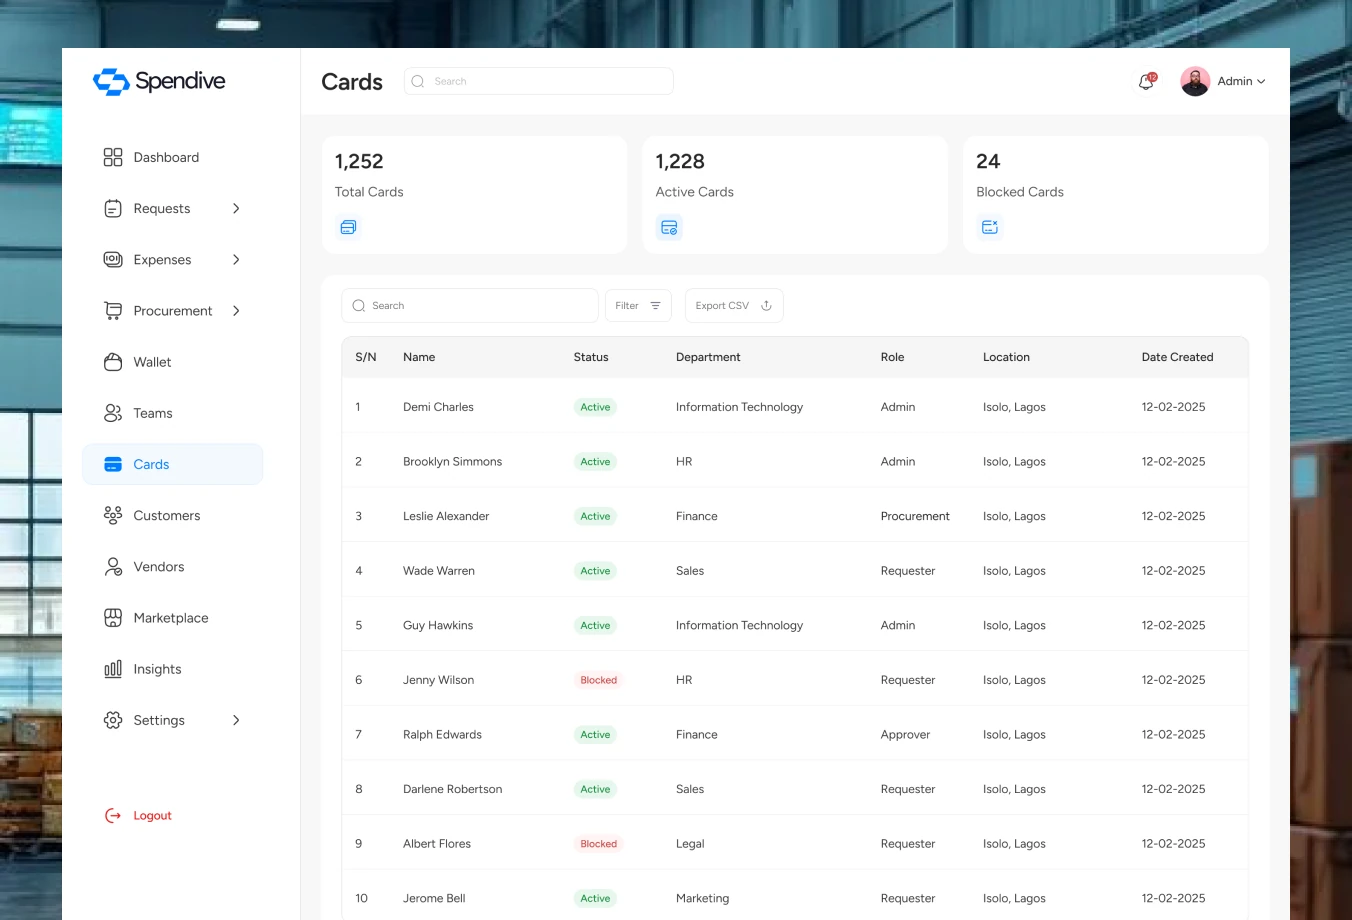Viewport: 1352px width, 920px height.
Task: Select the Jerome Bell name cell
Action: (434, 898)
